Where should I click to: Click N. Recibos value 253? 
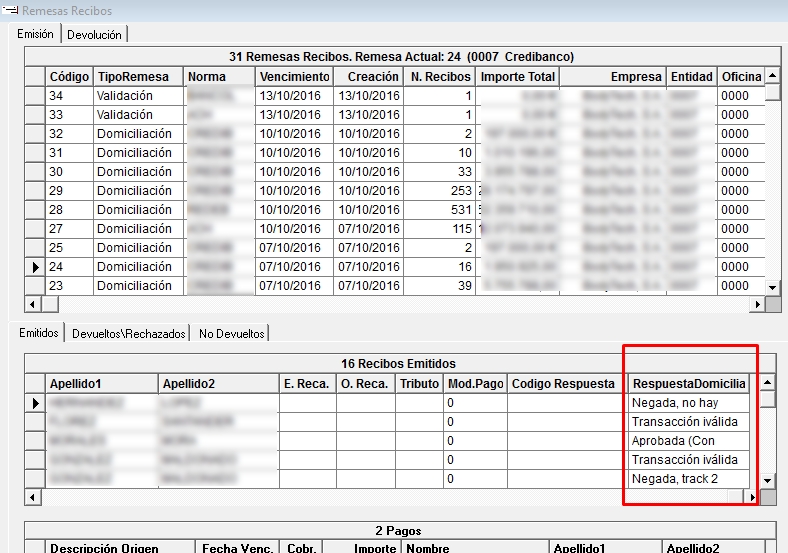440,191
